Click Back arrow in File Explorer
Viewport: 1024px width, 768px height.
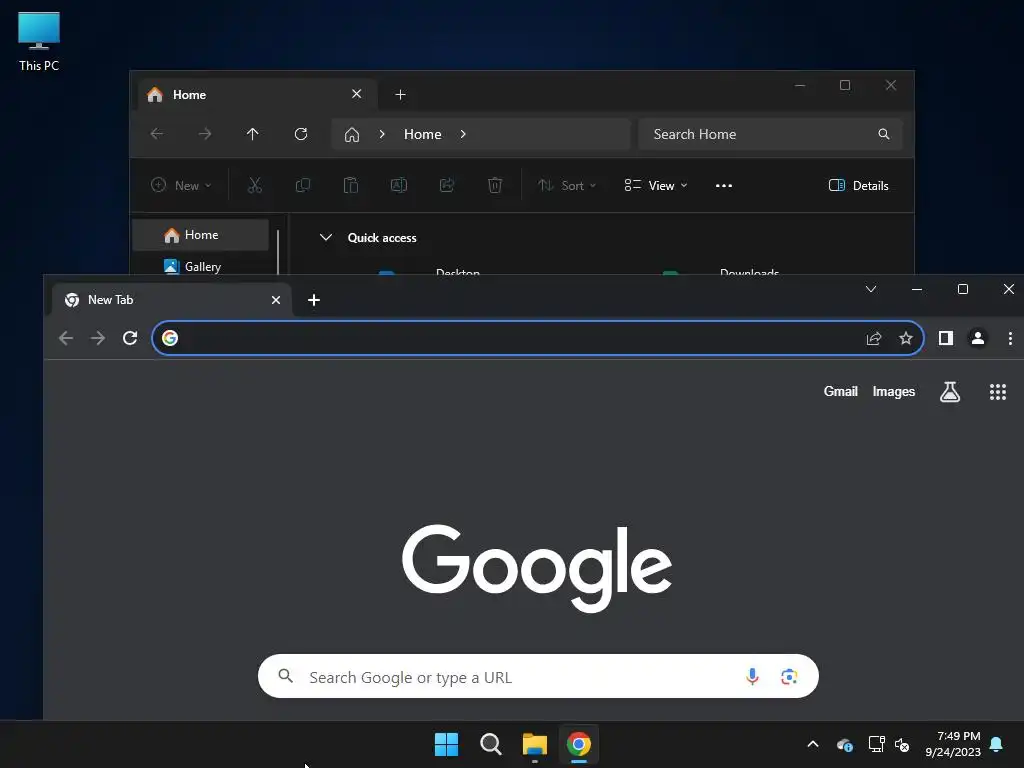157,134
